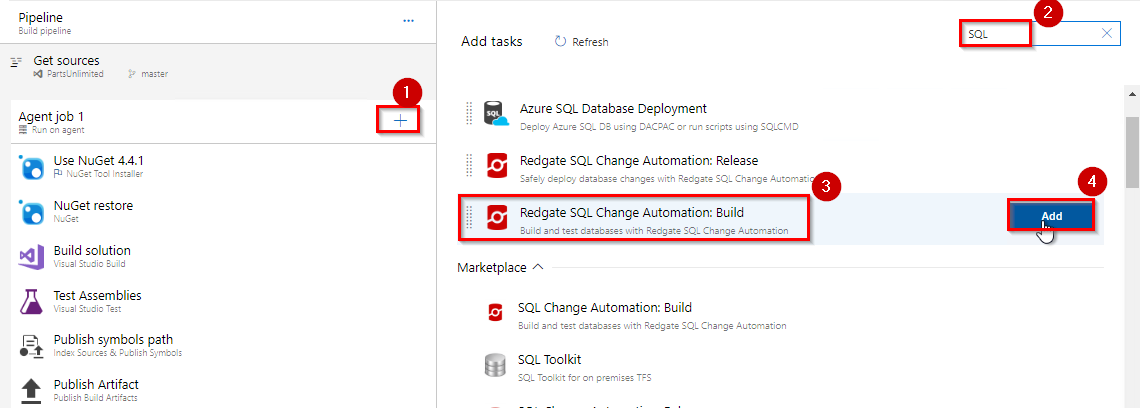Click 'Redgate SQL Change Automation: Release' title
This screenshot has width=1140, height=408.
639,160
